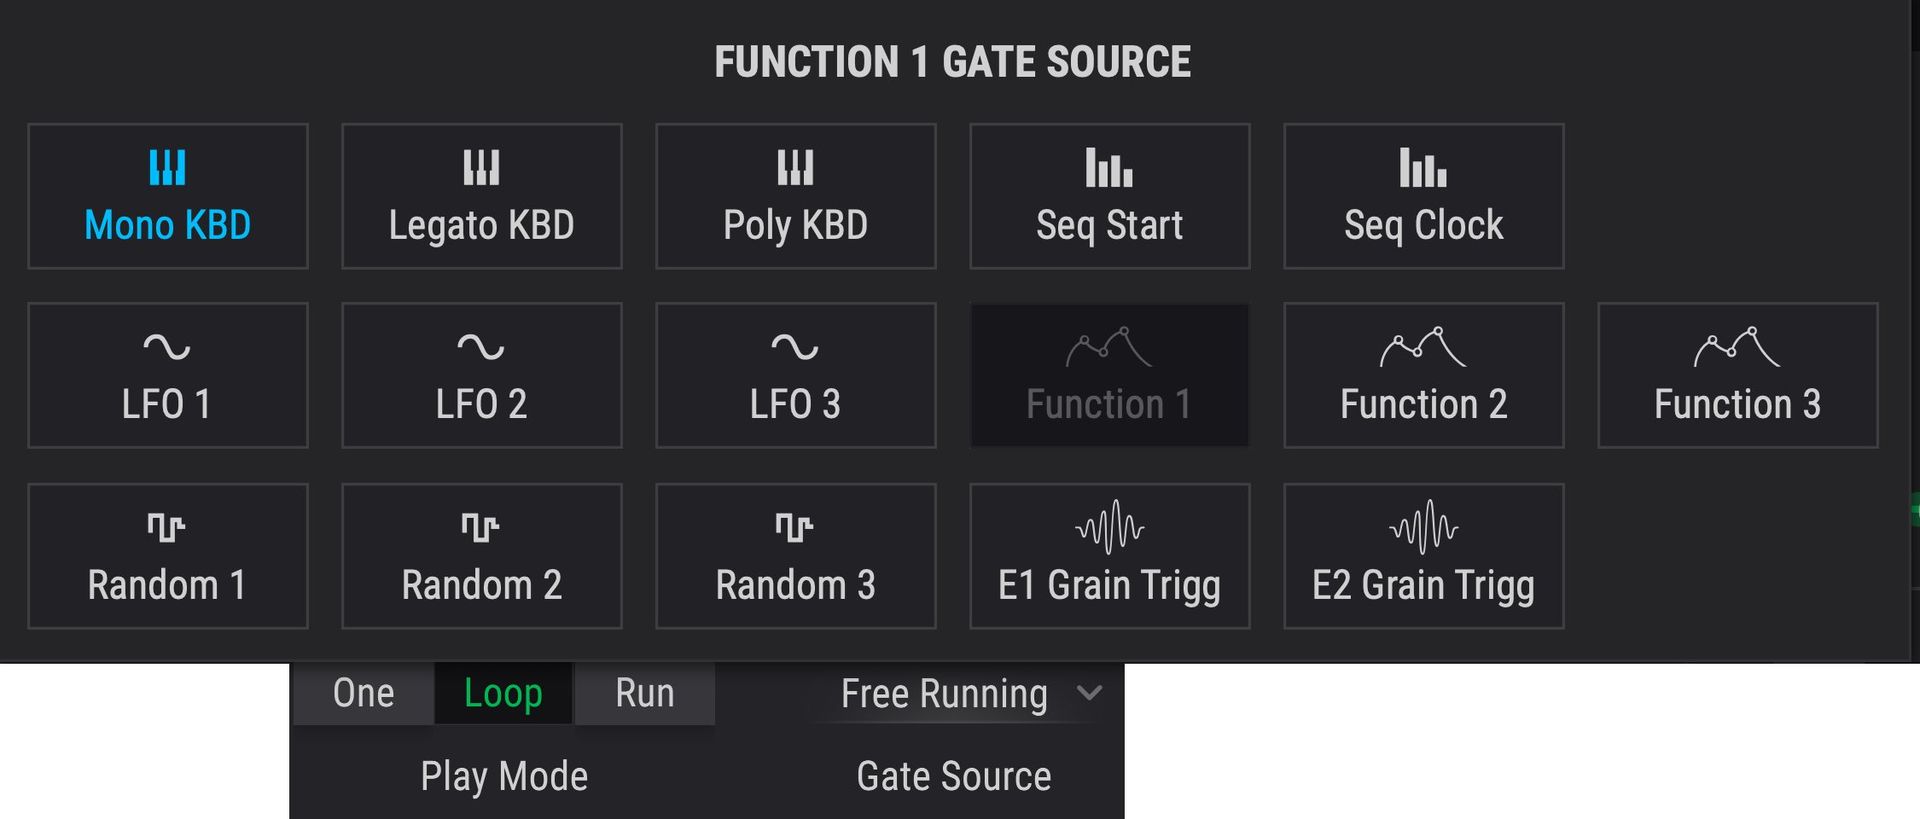Select E2 Grain Trigg source
Screen dimensions: 1920x819
click(x=1424, y=556)
